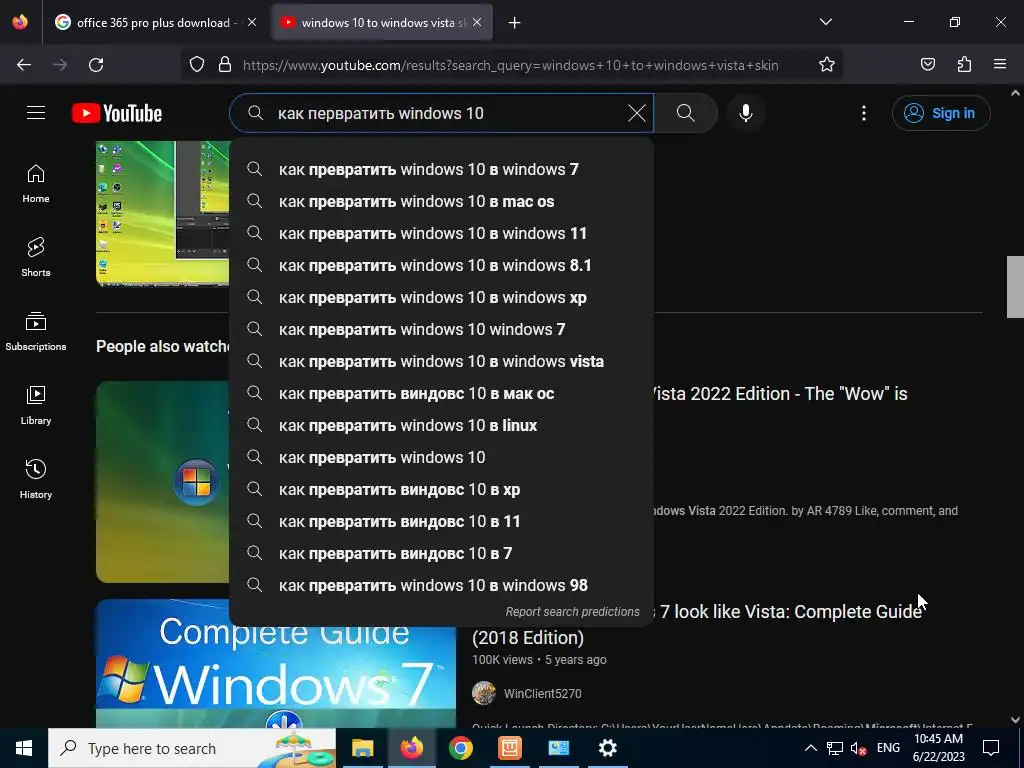The height and width of the screenshot is (768, 1024).
Task: Select suggestion 'виндовс 10 в 7'
Action: (441, 553)
